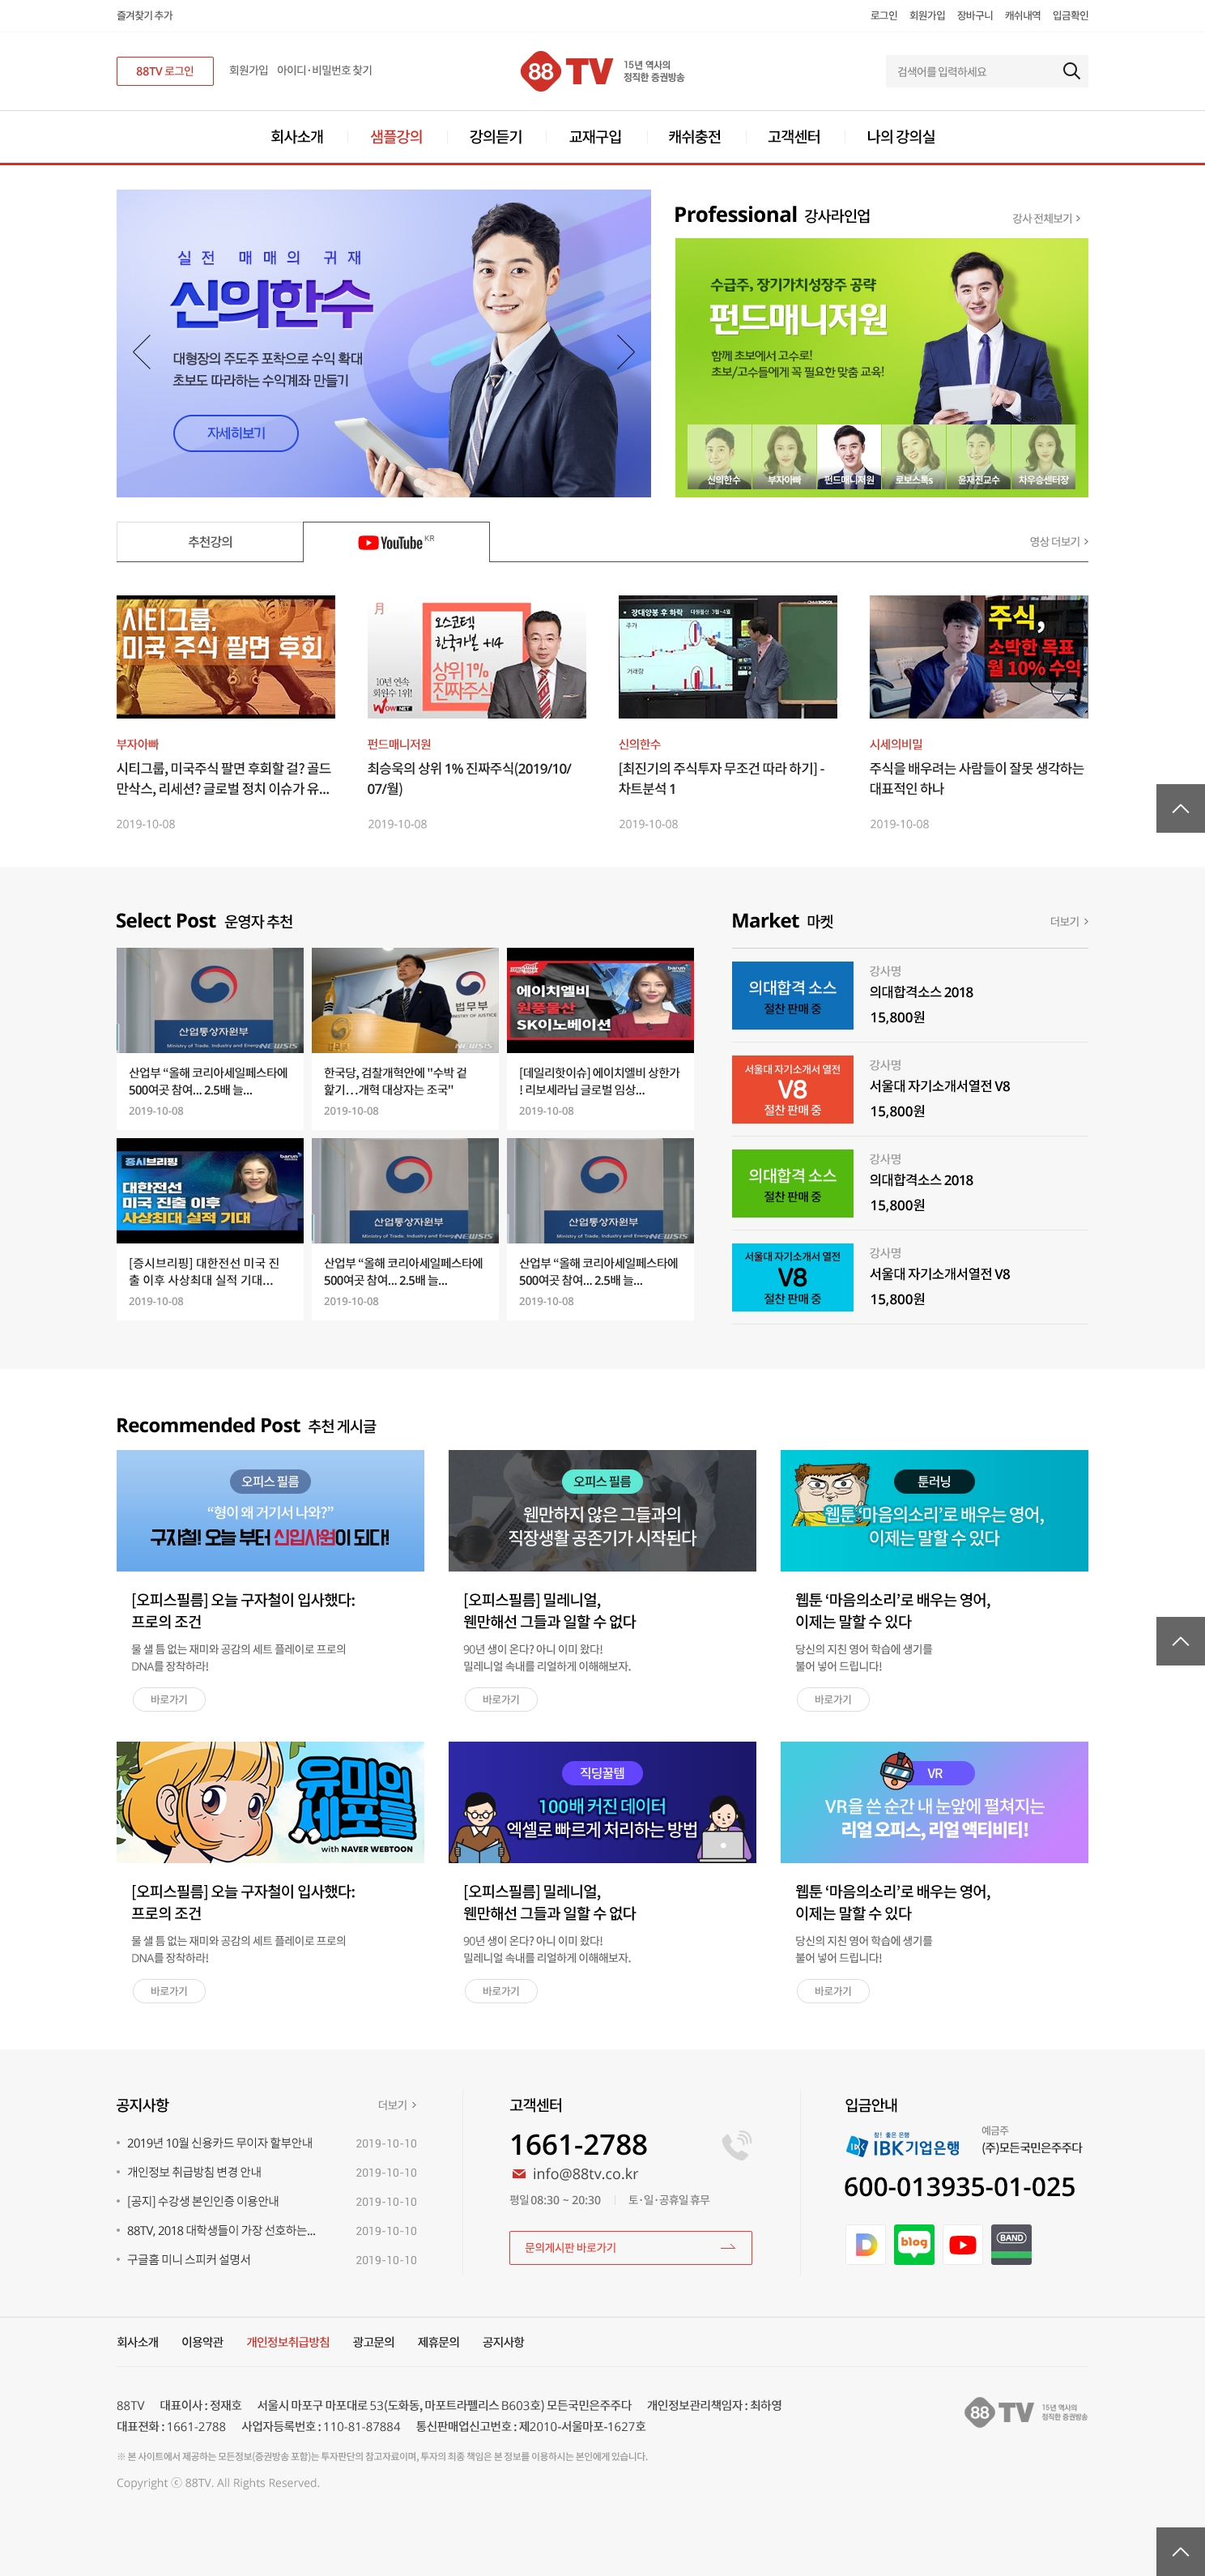Show more videos via 영상 더보기
The height and width of the screenshot is (2576, 1205).
coord(1058,541)
